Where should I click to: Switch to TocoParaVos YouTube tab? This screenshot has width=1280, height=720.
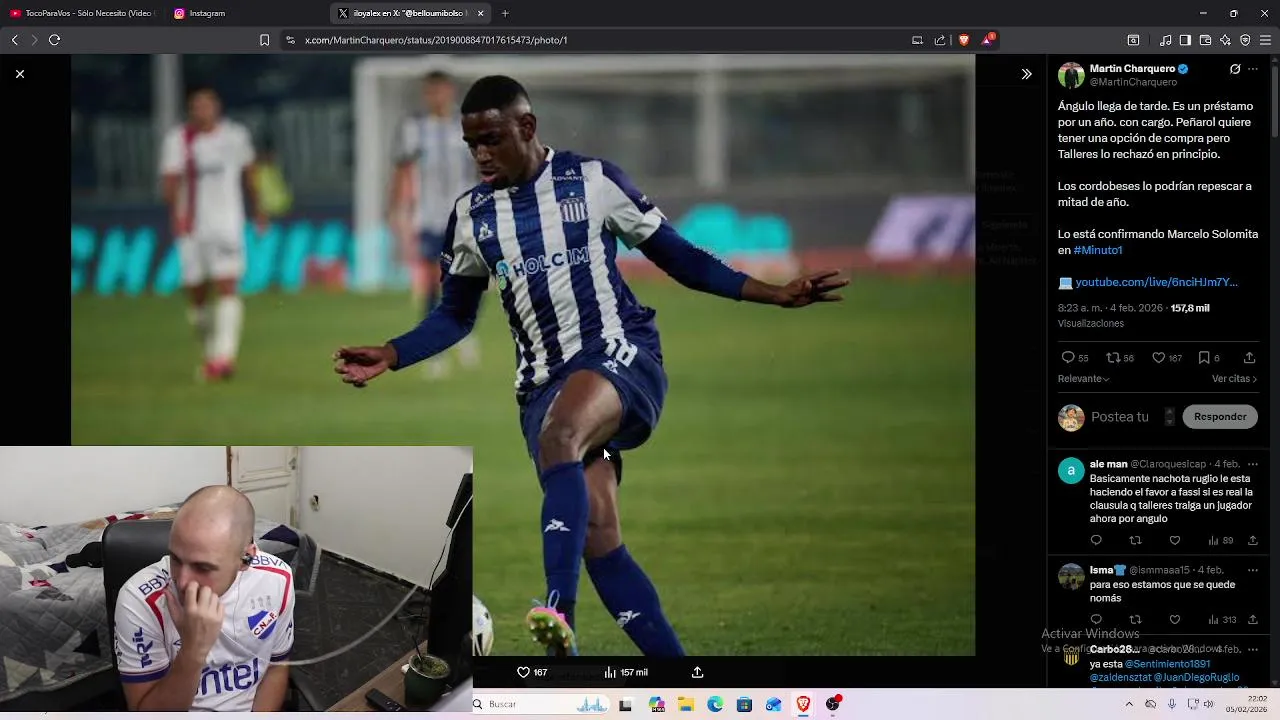pyautogui.click(x=82, y=13)
